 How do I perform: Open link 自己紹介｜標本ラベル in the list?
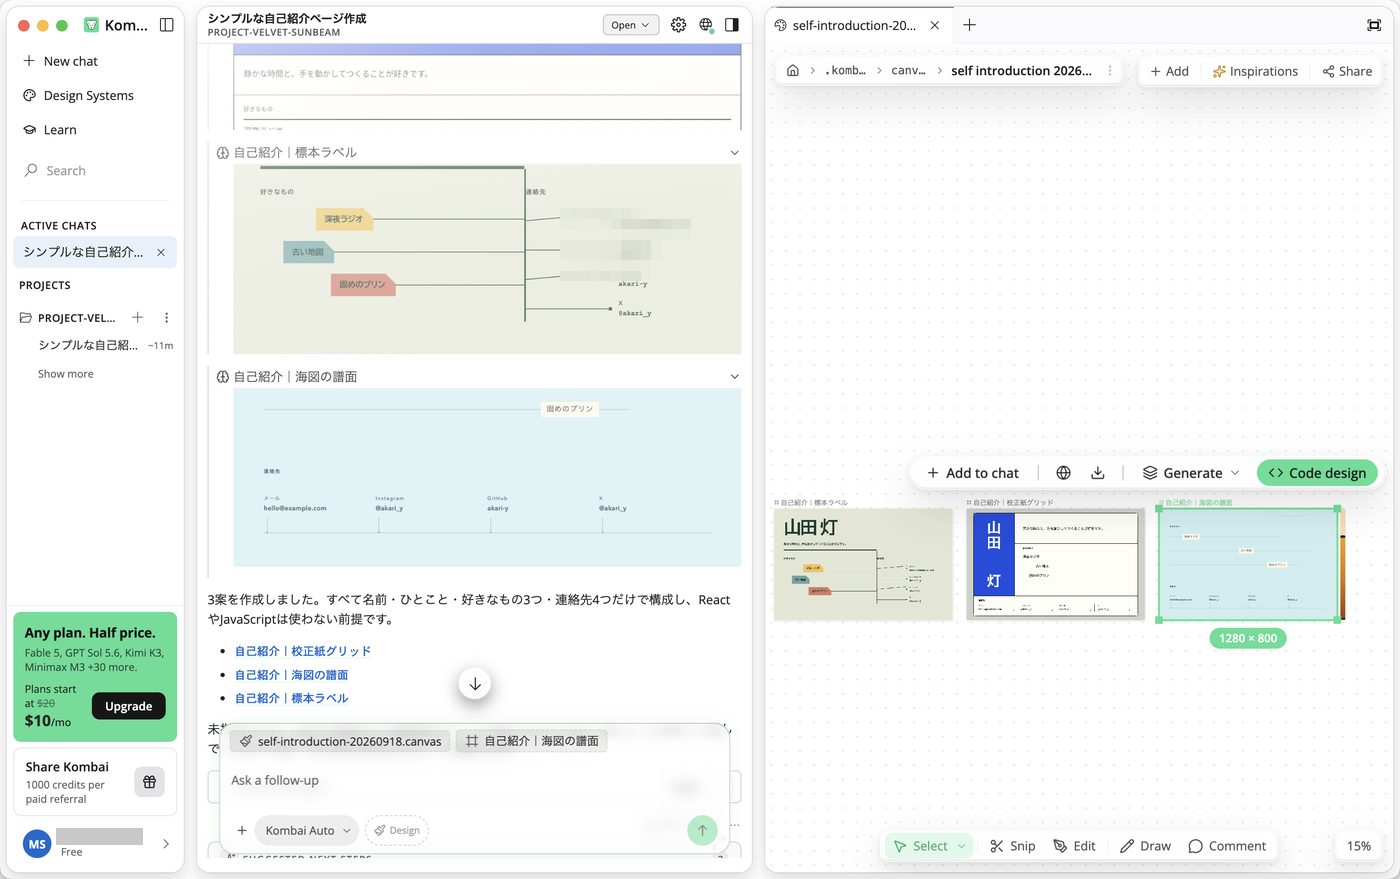292,698
